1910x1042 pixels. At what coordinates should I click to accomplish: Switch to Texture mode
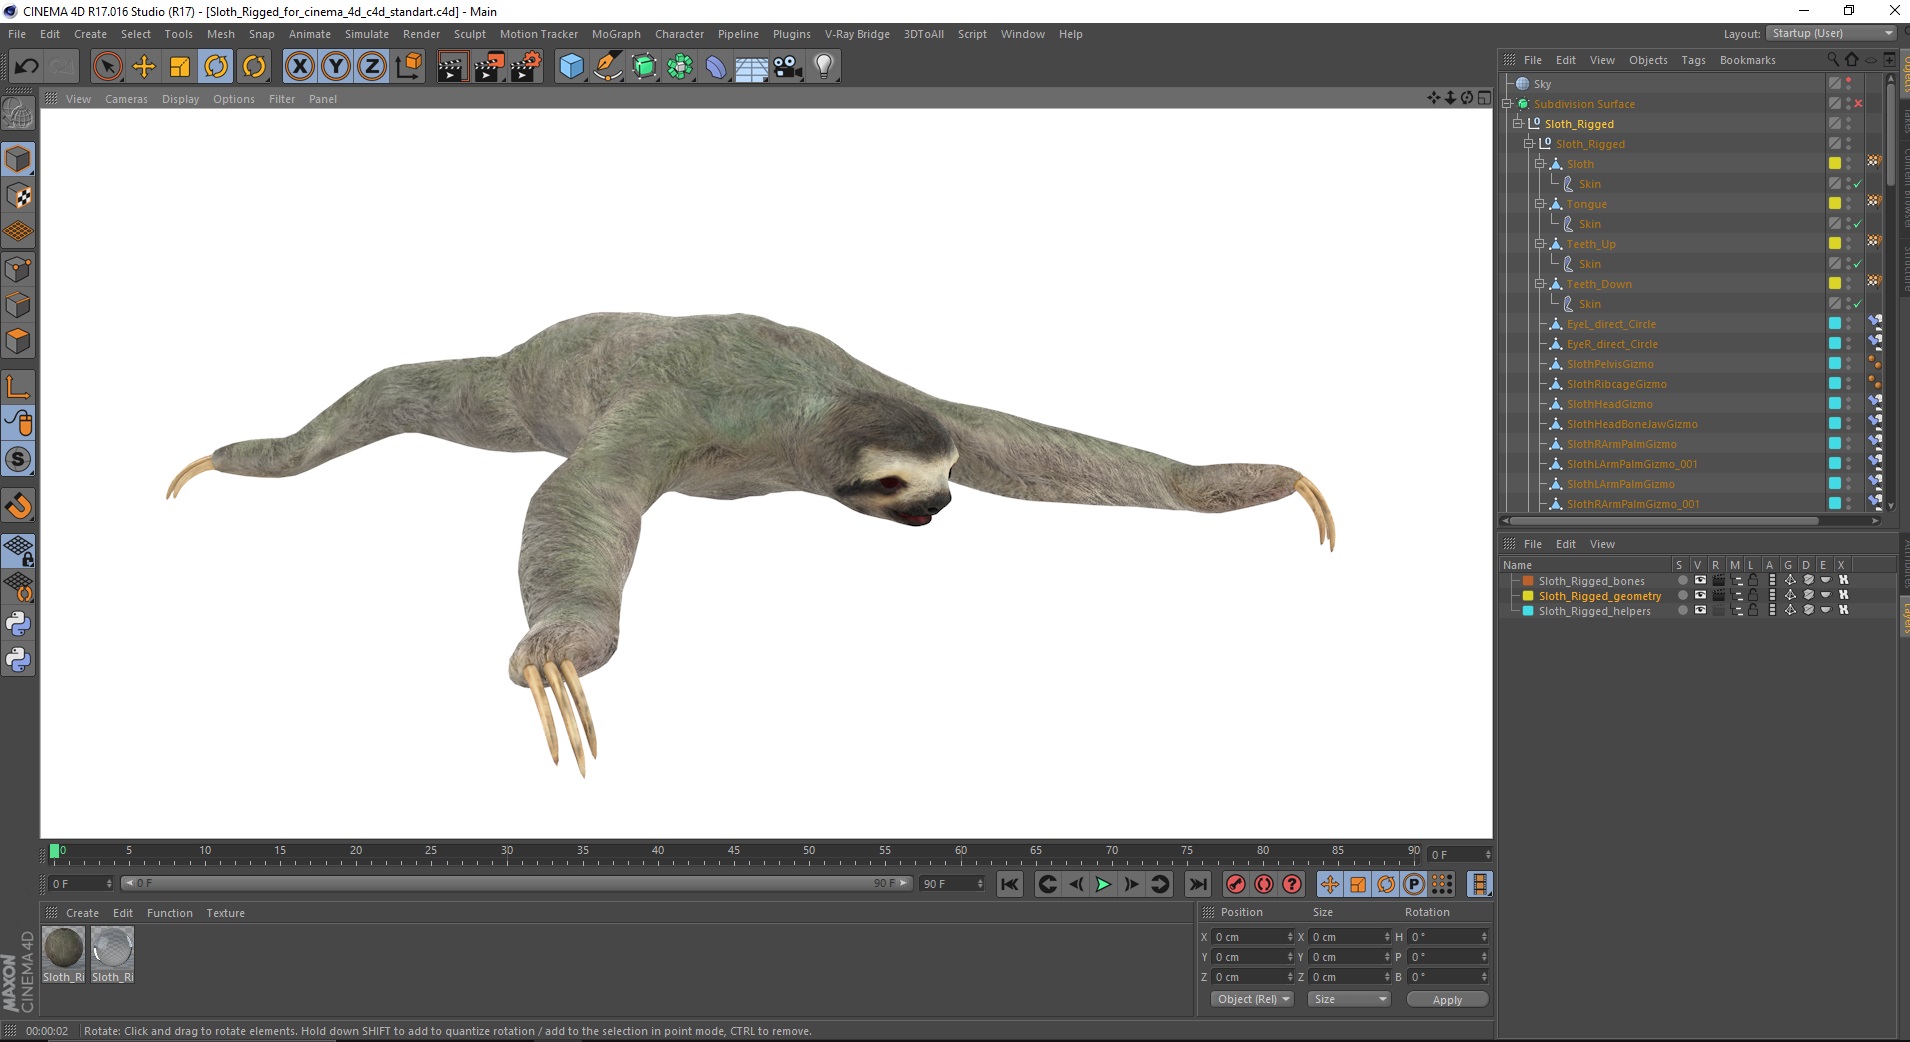[18, 196]
